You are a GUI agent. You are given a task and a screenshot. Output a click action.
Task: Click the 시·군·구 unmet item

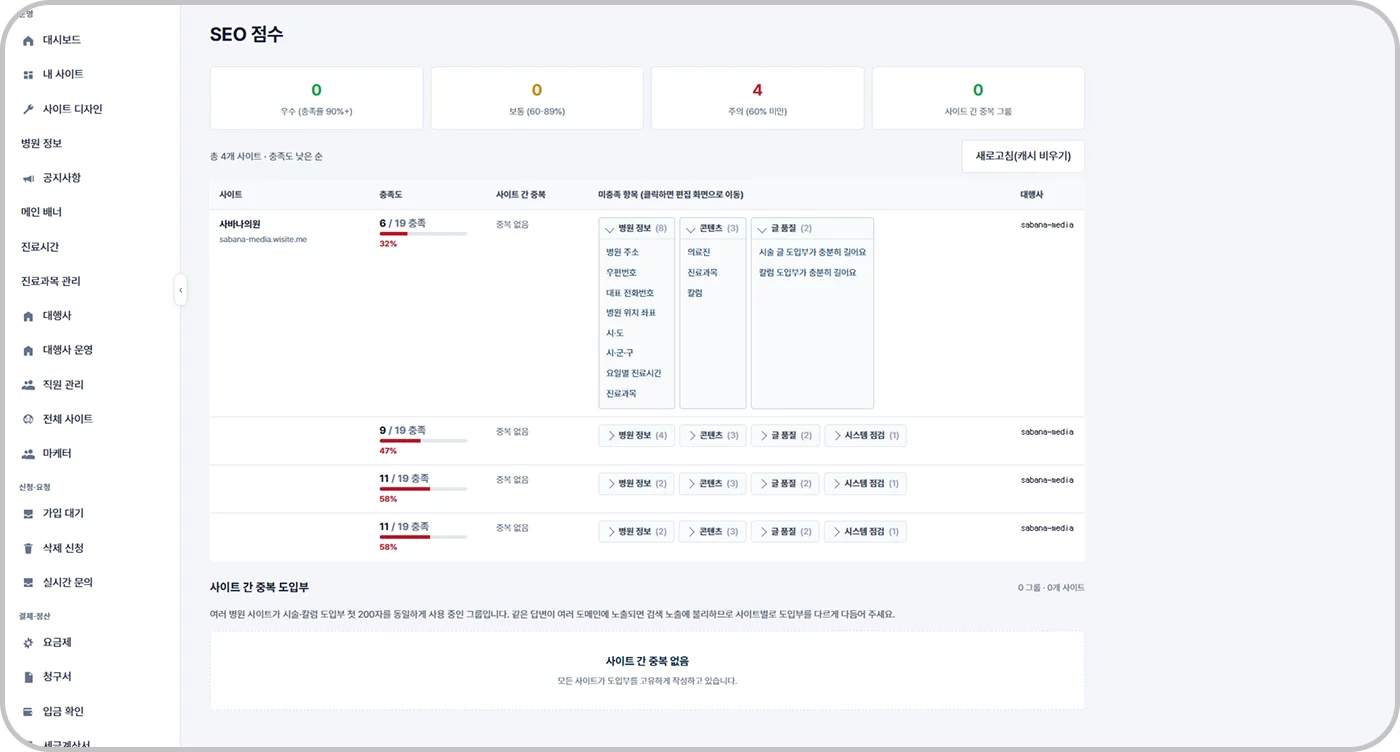[x=620, y=353]
